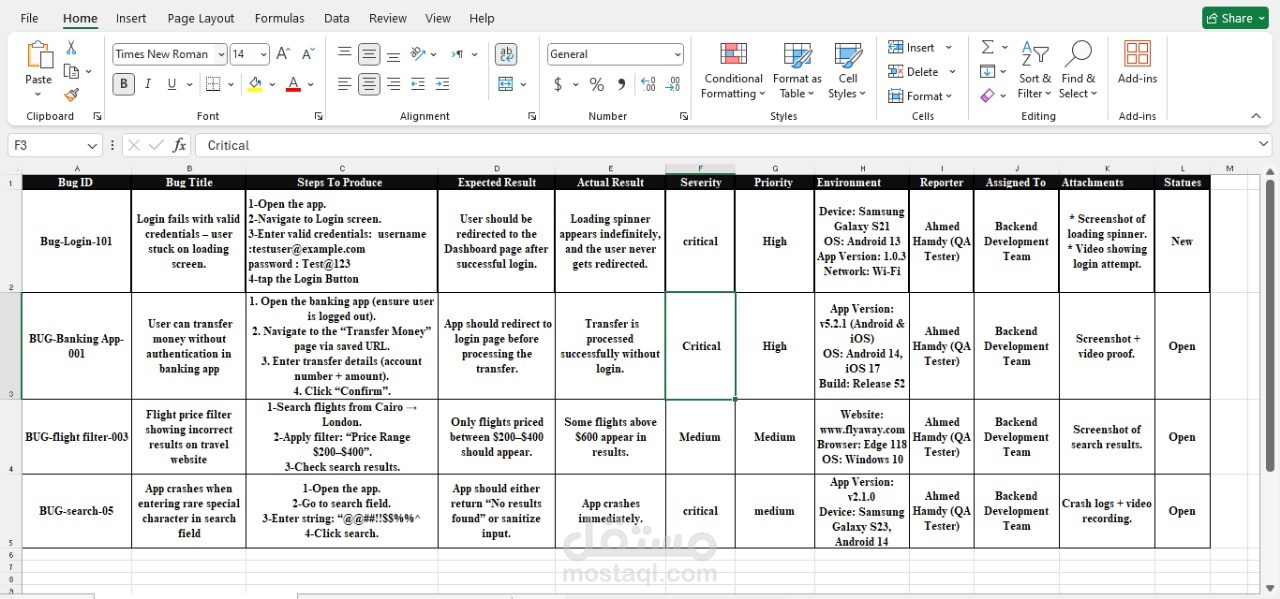Click the Fill down icon
The height and width of the screenshot is (599, 1280).
click(987, 71)
